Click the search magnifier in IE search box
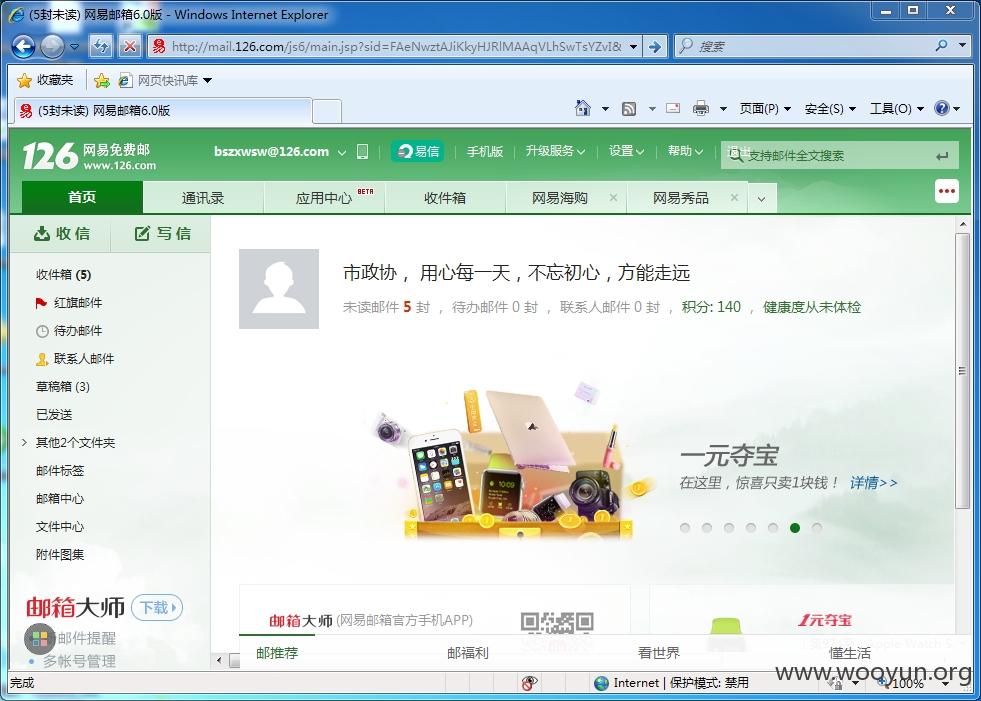 pyautogui.click(x=942, y=46)
